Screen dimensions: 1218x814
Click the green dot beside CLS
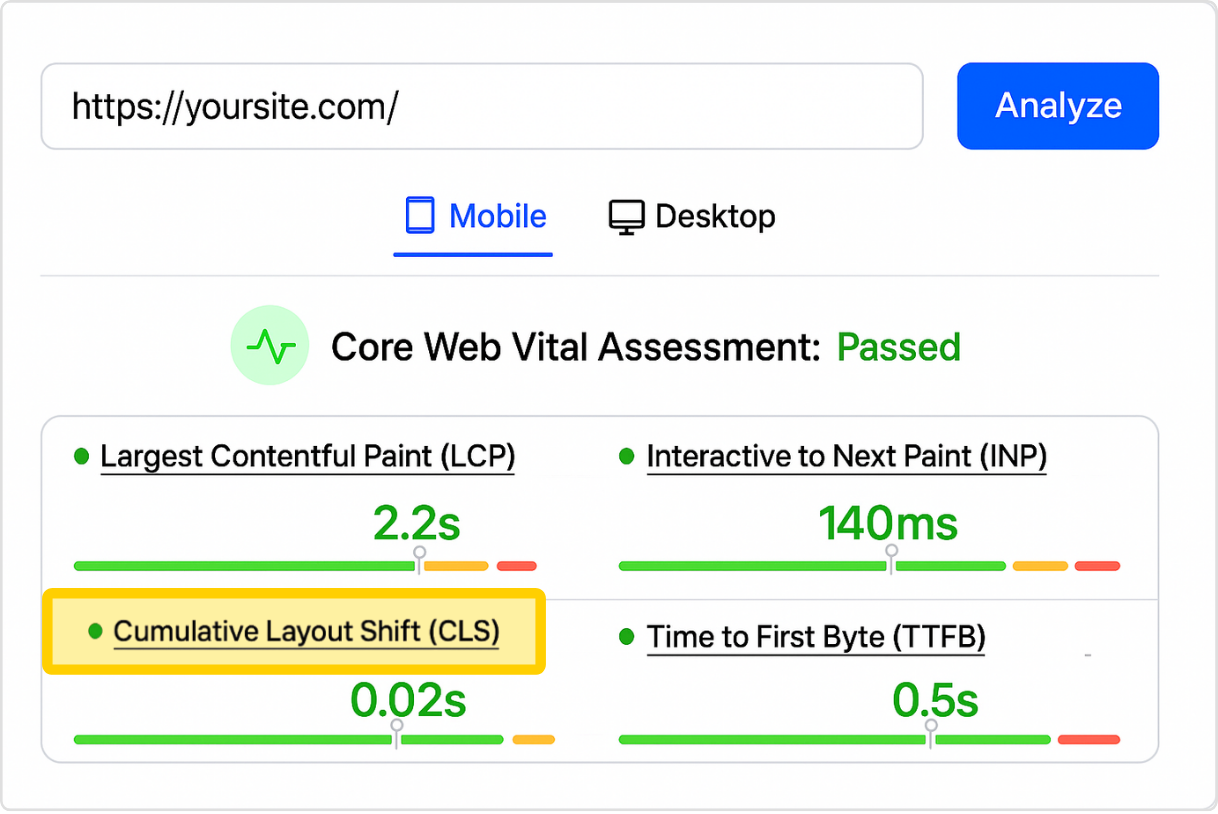[96, 632]
